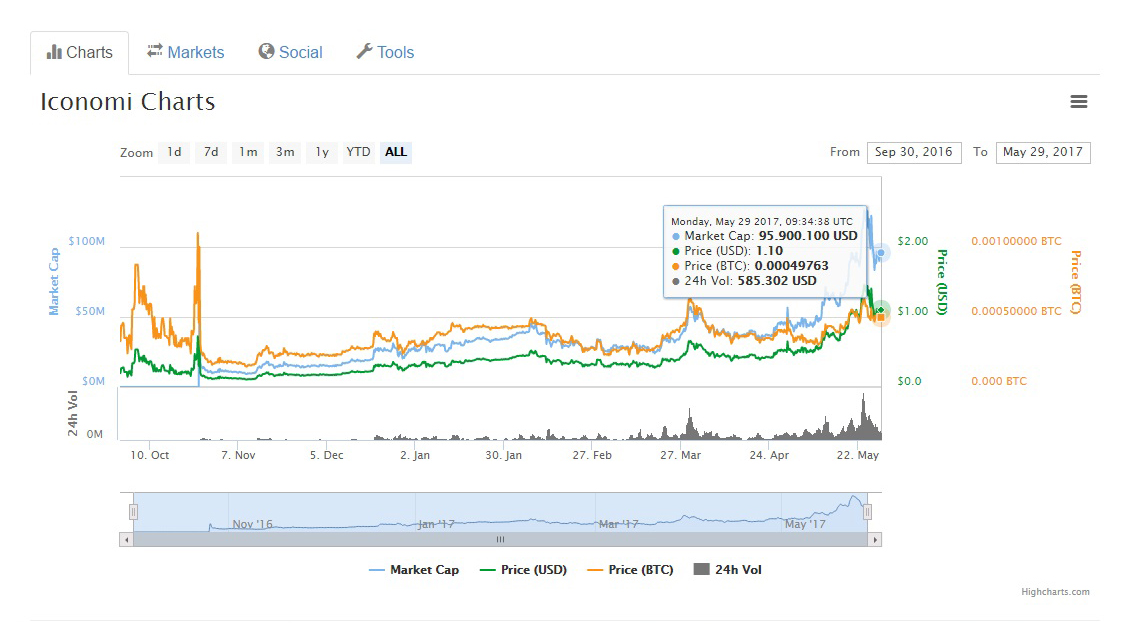Click the navigator right range handle
This screenshot has height=624, width=1138.
(867, 512)
